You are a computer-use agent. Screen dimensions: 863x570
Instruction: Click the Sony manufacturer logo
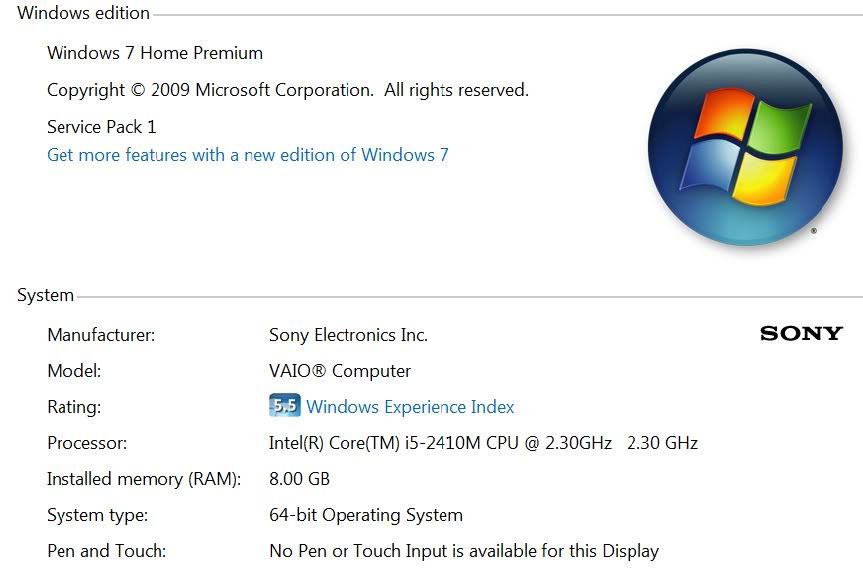801,333
